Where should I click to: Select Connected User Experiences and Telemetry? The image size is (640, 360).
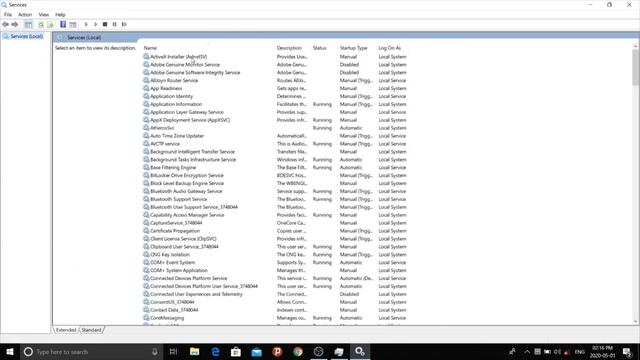pyautogui.click(x=196, y=294)
